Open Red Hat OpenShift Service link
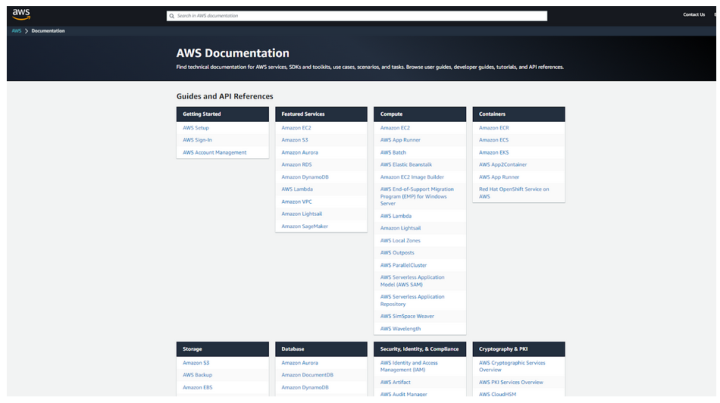This screenshot has width=720, height=403. tap(514, 193)
